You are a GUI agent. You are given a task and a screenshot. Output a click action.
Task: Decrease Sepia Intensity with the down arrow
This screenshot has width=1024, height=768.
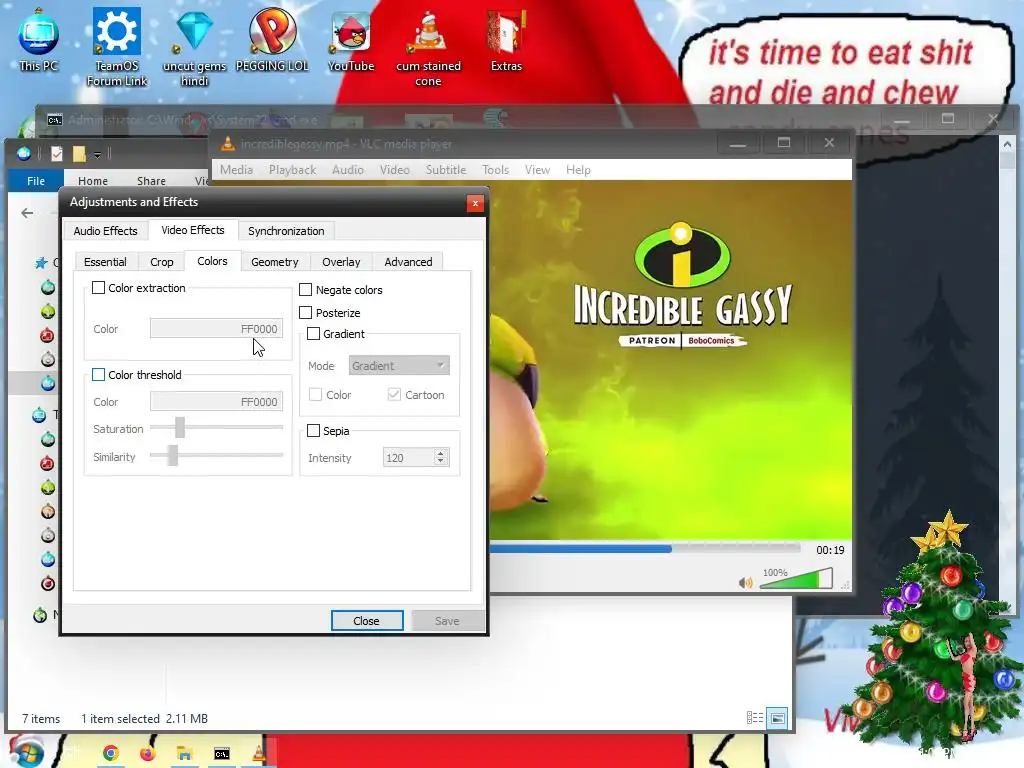[x=441, y=462]
